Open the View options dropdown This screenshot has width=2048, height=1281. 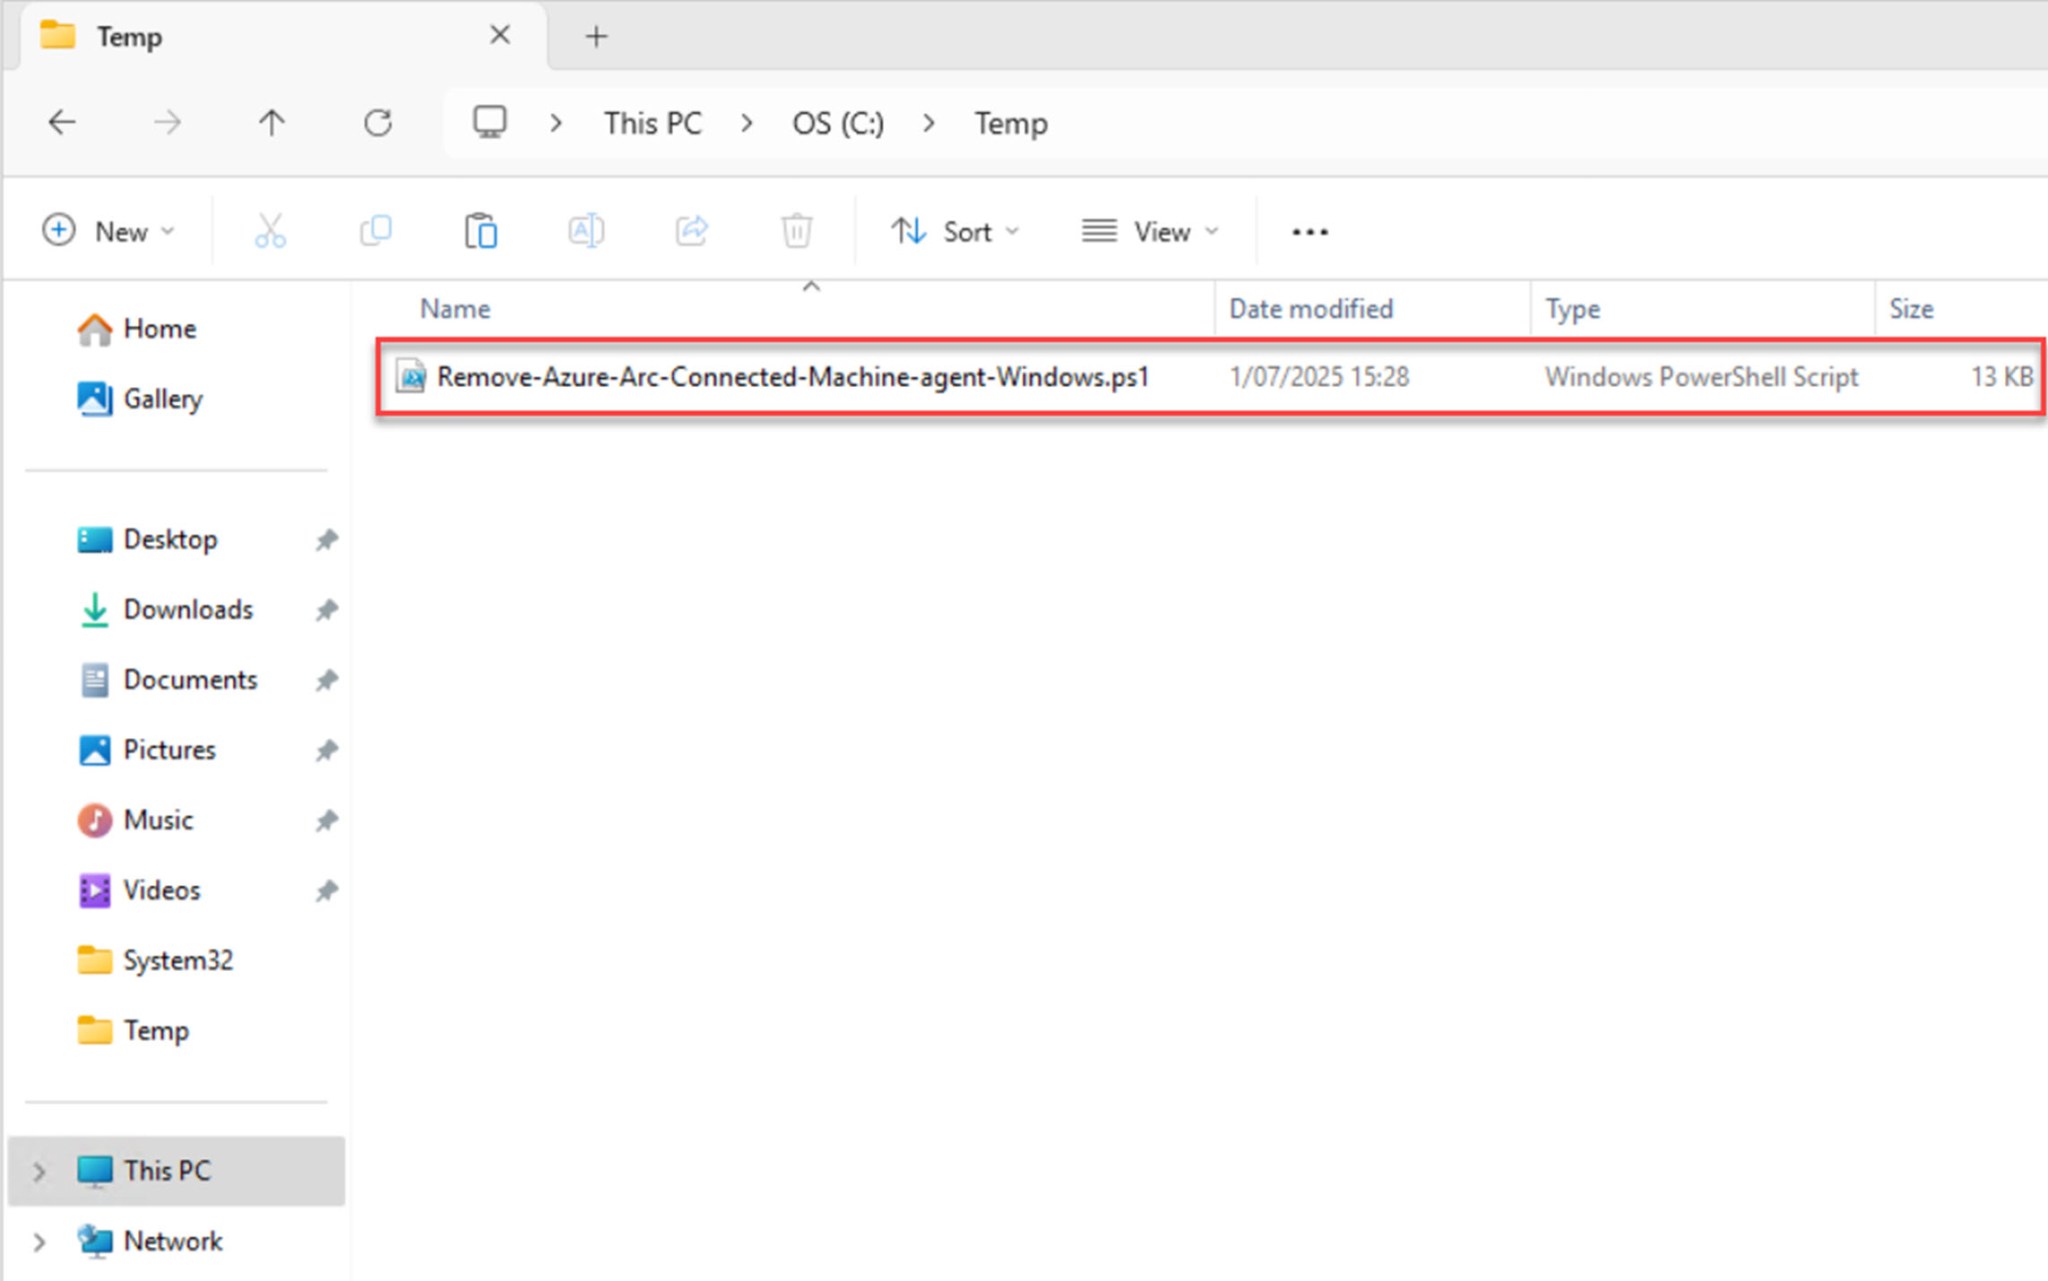click(x=1150, y=231)
